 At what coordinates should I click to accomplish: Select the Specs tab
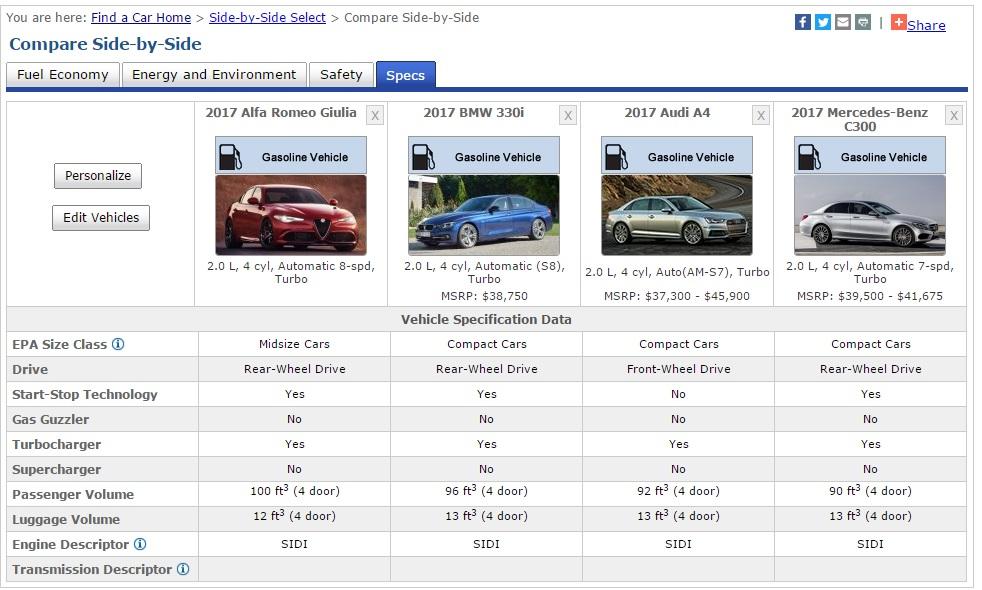tap(405, 75)
